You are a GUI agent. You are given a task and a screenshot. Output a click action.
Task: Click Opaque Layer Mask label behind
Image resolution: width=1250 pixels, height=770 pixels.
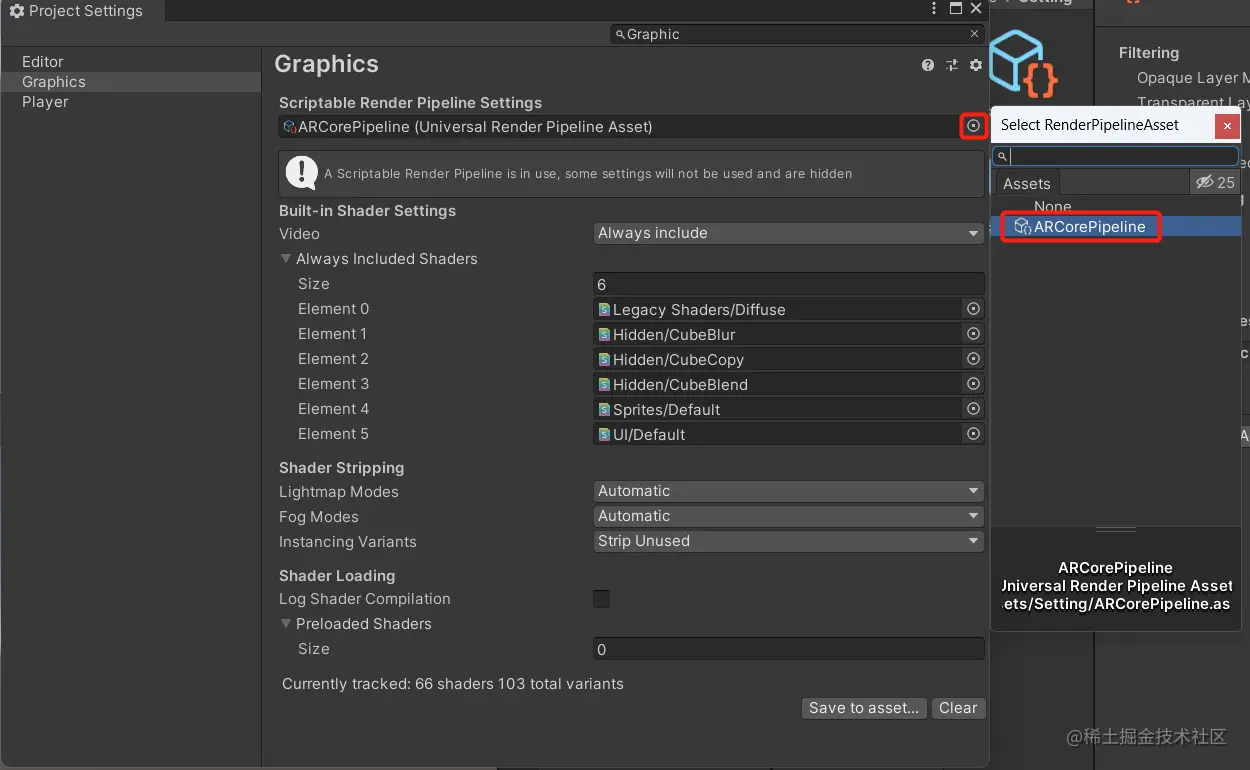click(1193, 78)
